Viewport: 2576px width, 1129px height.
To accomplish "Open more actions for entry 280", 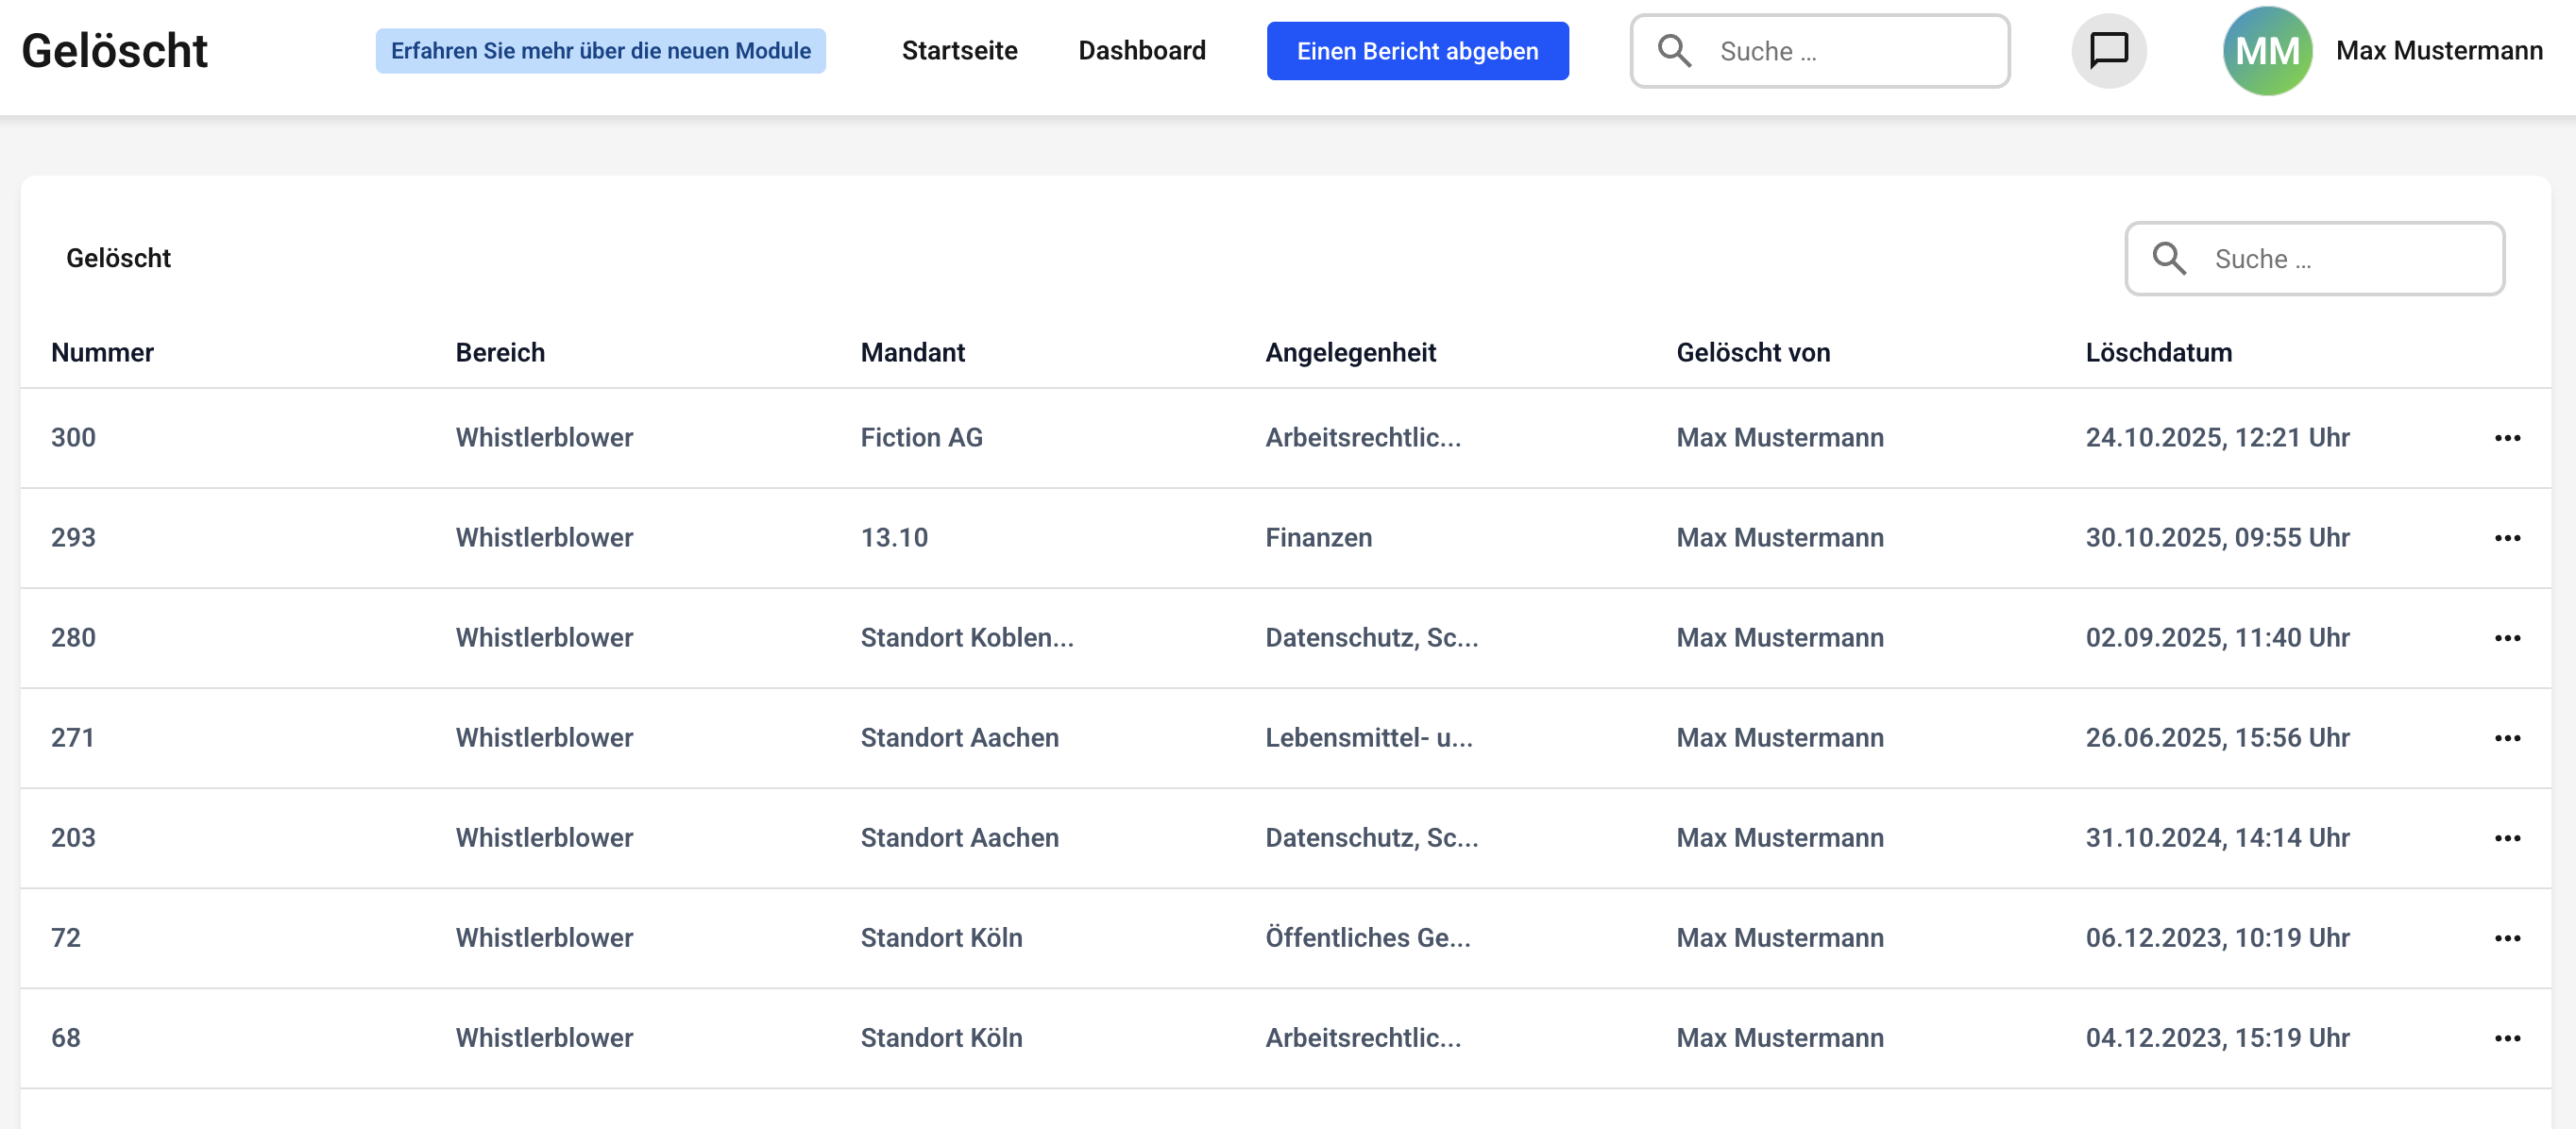I will click(x=2506, y=638).
